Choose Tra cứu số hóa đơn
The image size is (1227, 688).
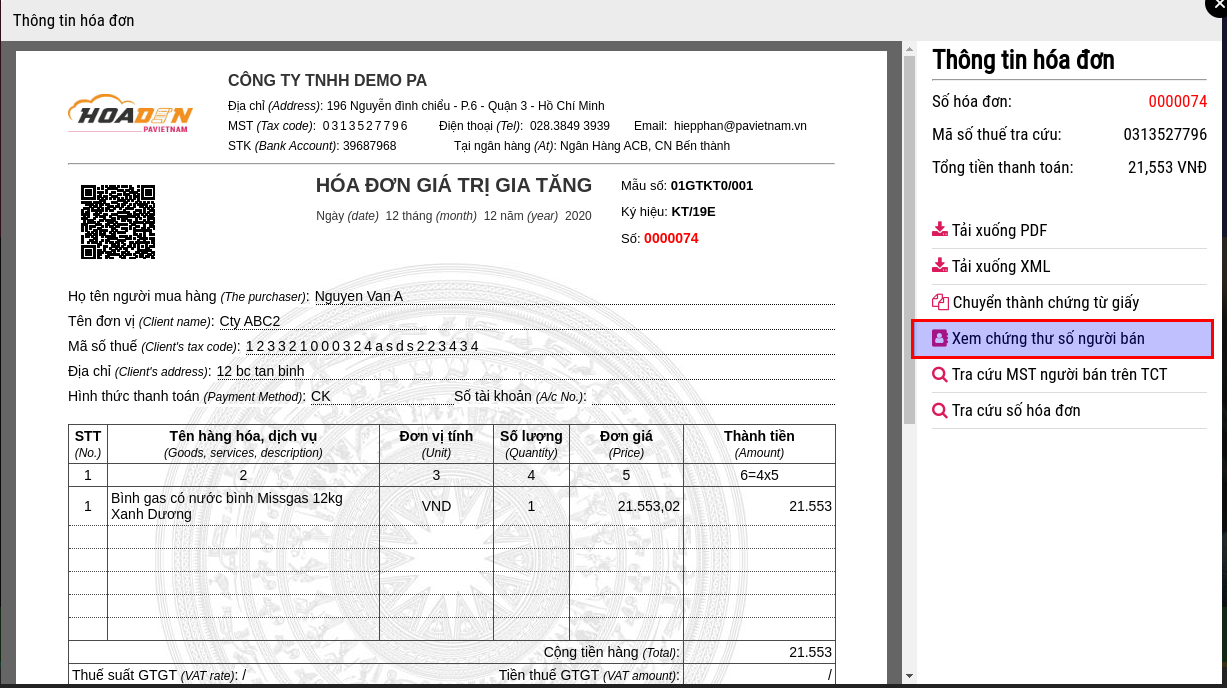pos(1016,411)
